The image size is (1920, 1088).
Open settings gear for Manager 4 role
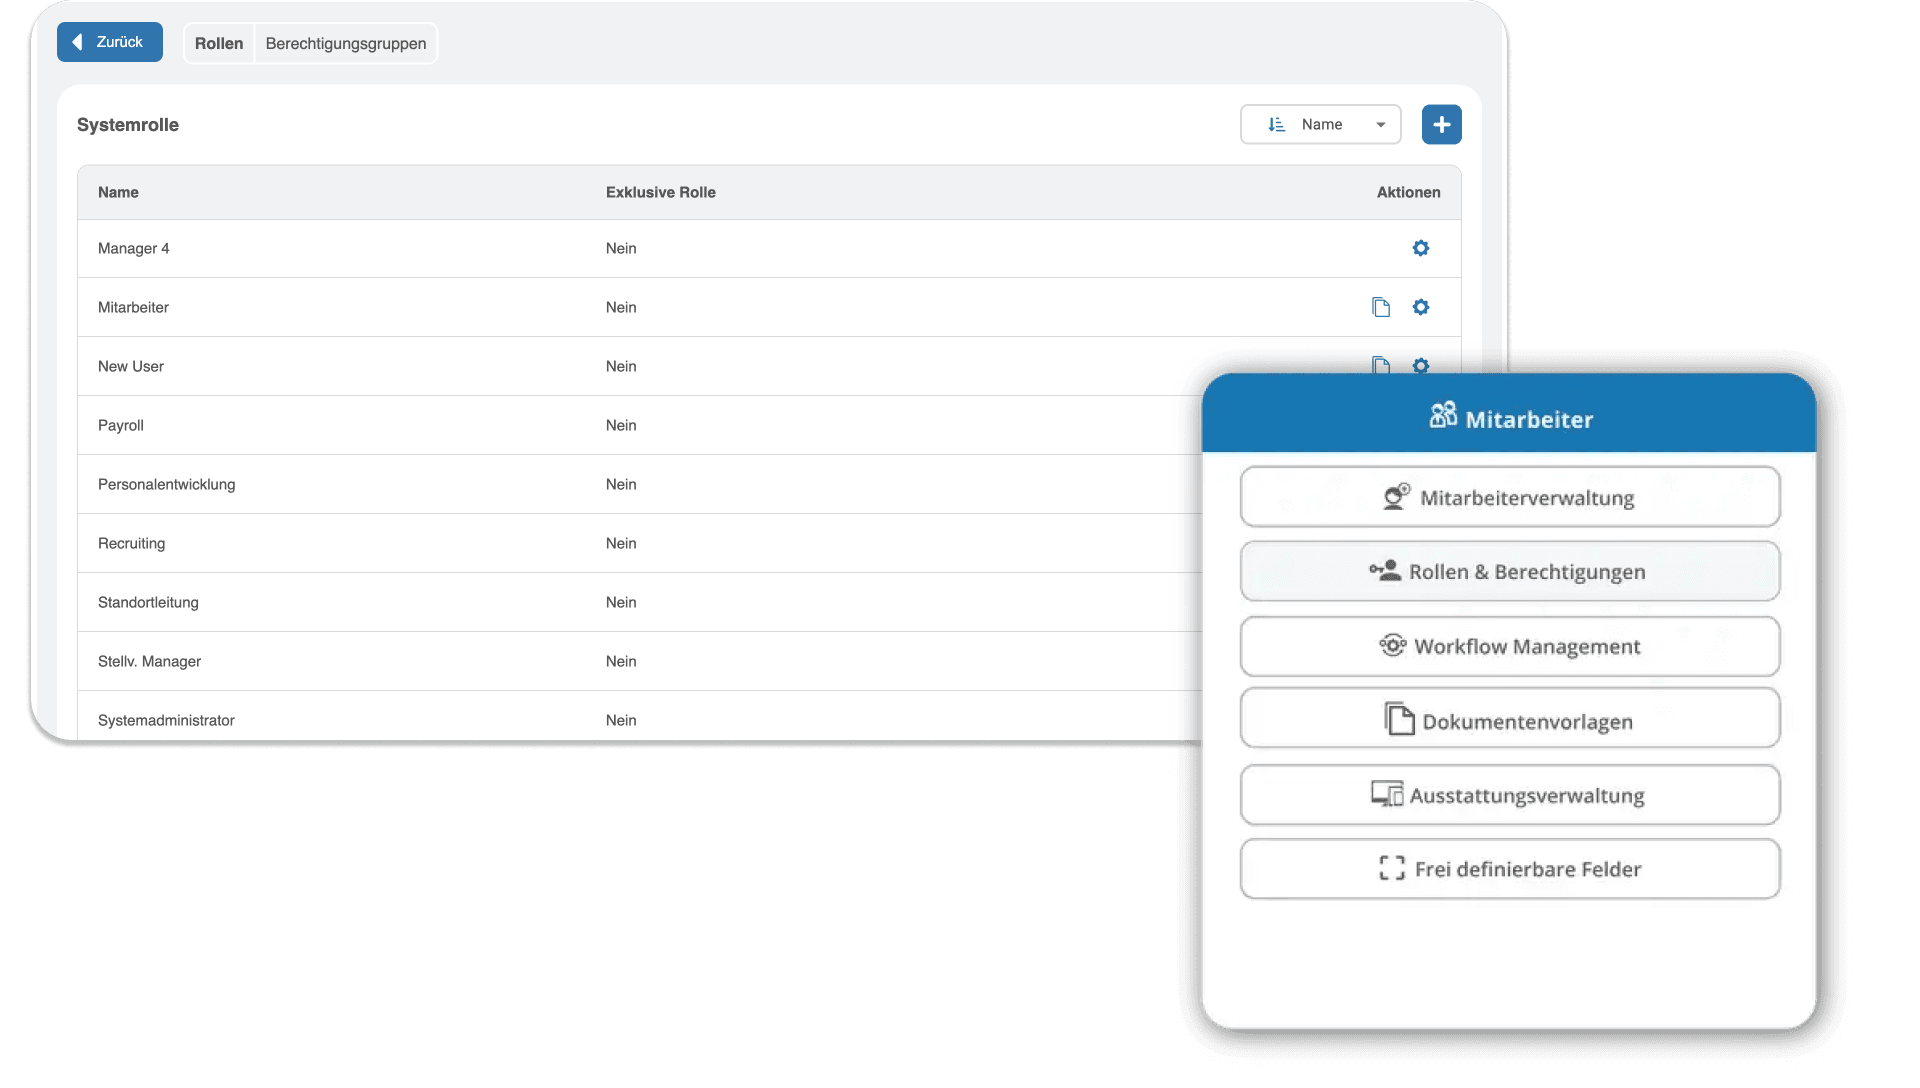[x=1421, y=248]
